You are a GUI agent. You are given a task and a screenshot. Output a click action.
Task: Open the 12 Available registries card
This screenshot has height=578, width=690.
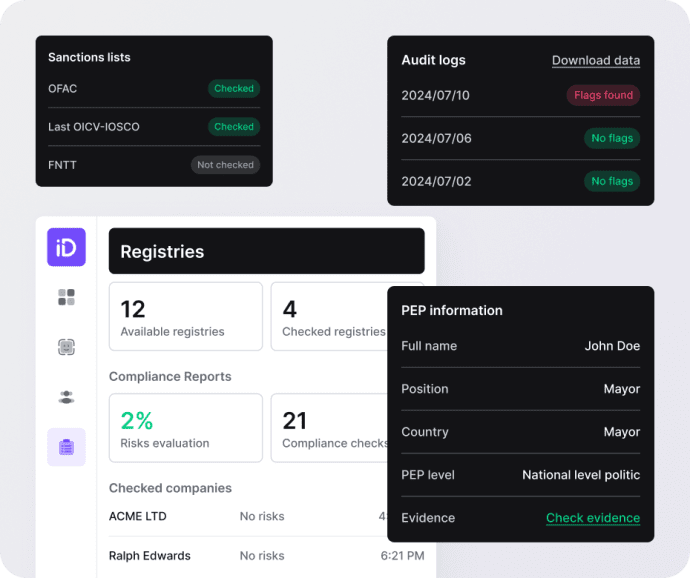point(186,317)
